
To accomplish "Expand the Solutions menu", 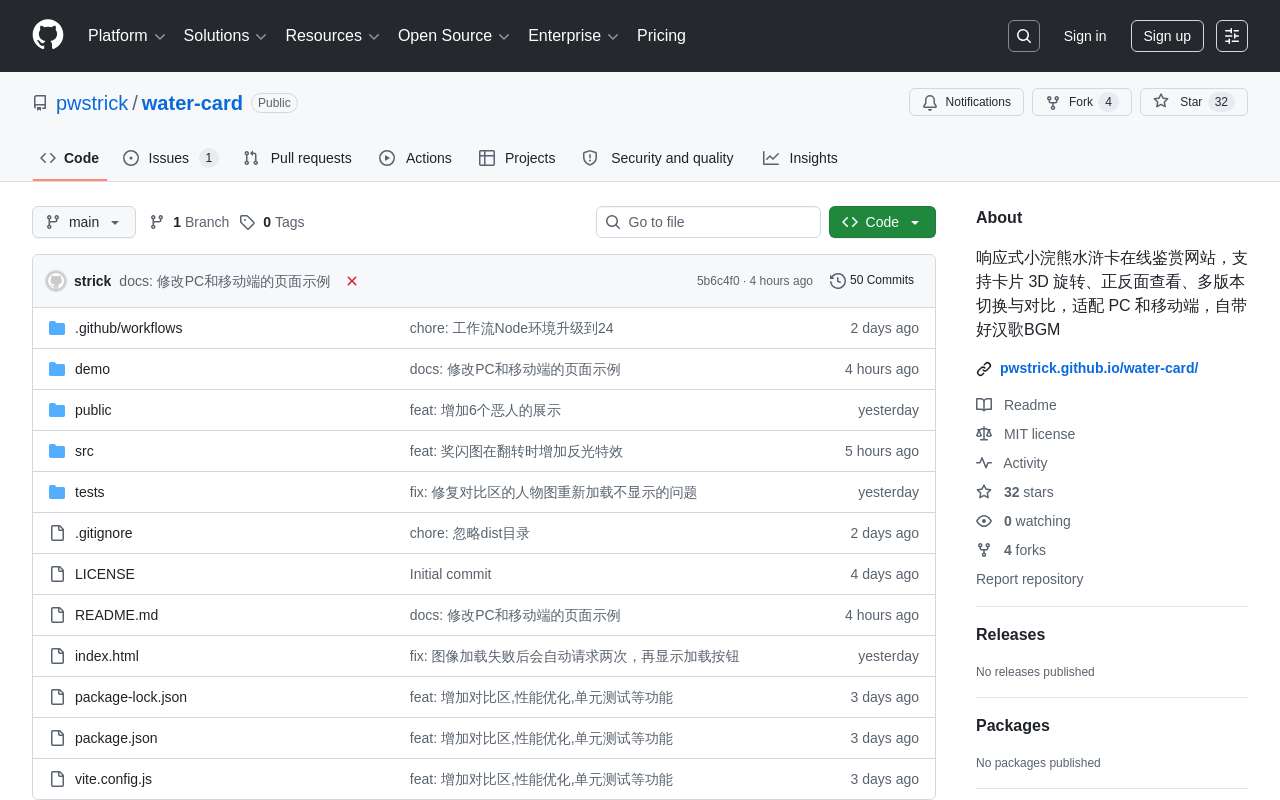I will 225,36.
